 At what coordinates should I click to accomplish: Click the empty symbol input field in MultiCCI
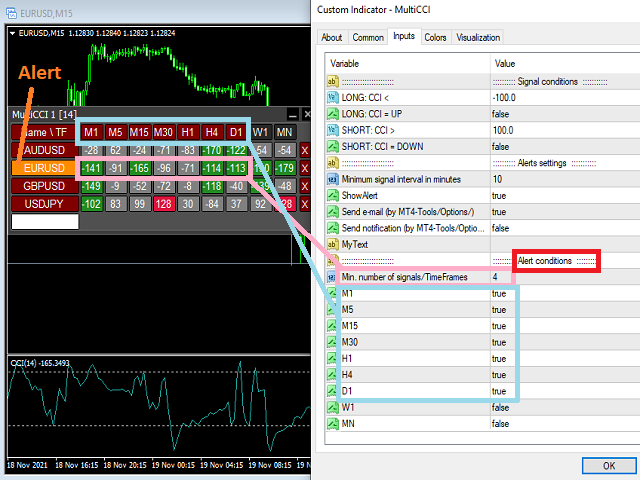[x=44, y=222]
